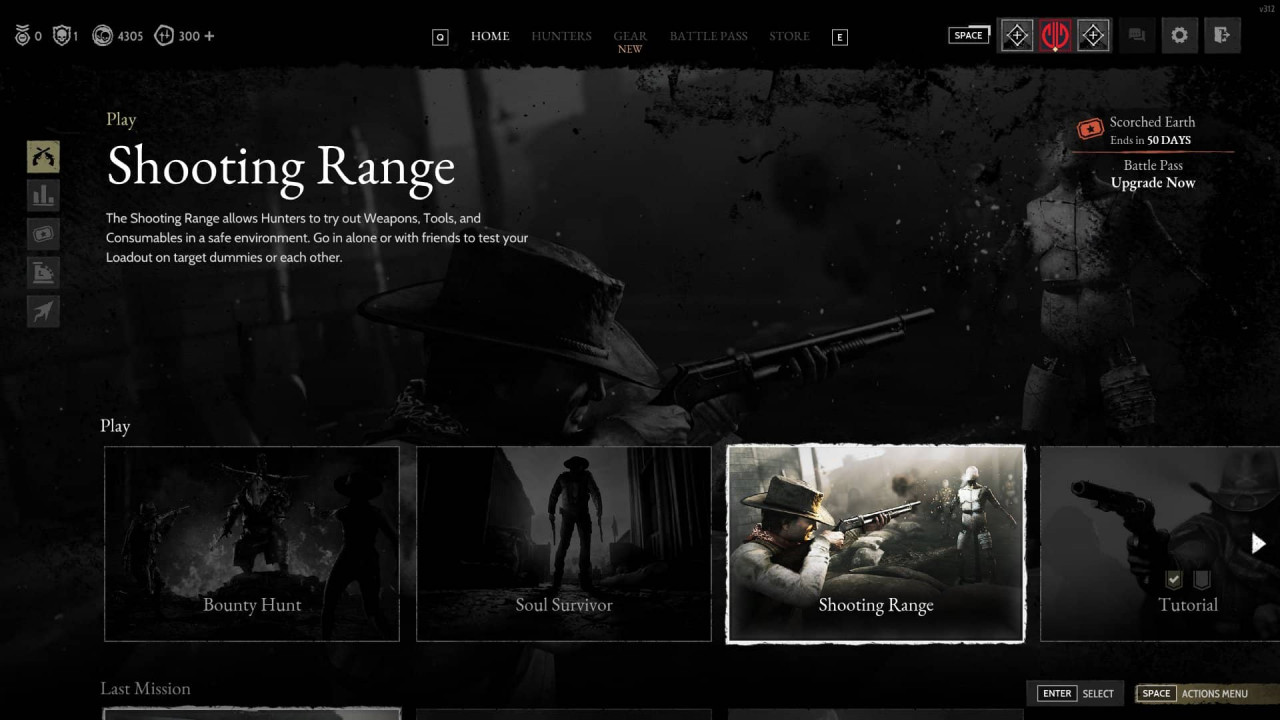Click the "Play" heading above mode cards
Viewport: 1280px width, 720px height.
click(115, 427)
